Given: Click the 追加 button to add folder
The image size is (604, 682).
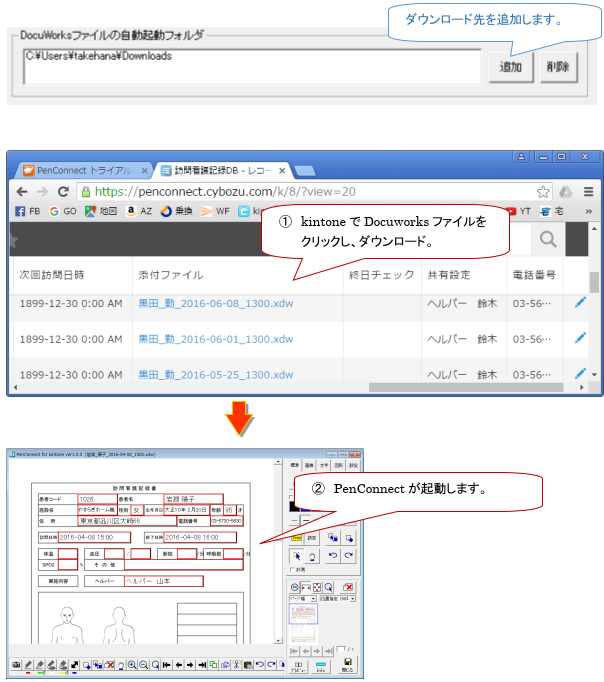Looking at the screenshot, I should (x=511, y=67).
